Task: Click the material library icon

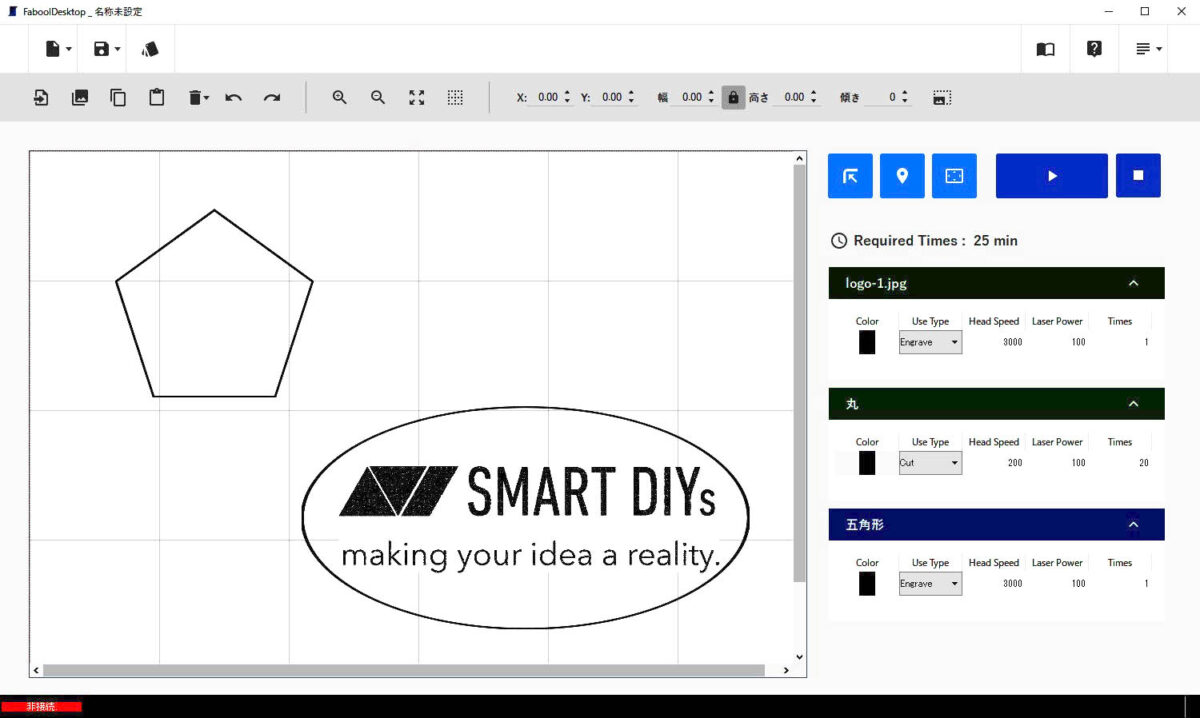Action: (x=150, y=49)
